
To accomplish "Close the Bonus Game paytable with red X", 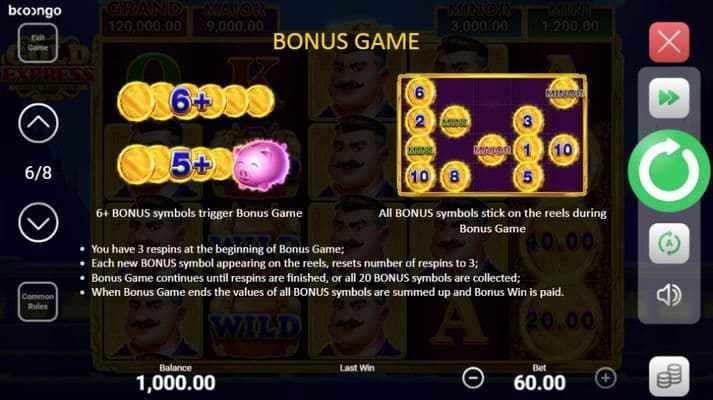I will pyautogui.click(x=669, y=42).
